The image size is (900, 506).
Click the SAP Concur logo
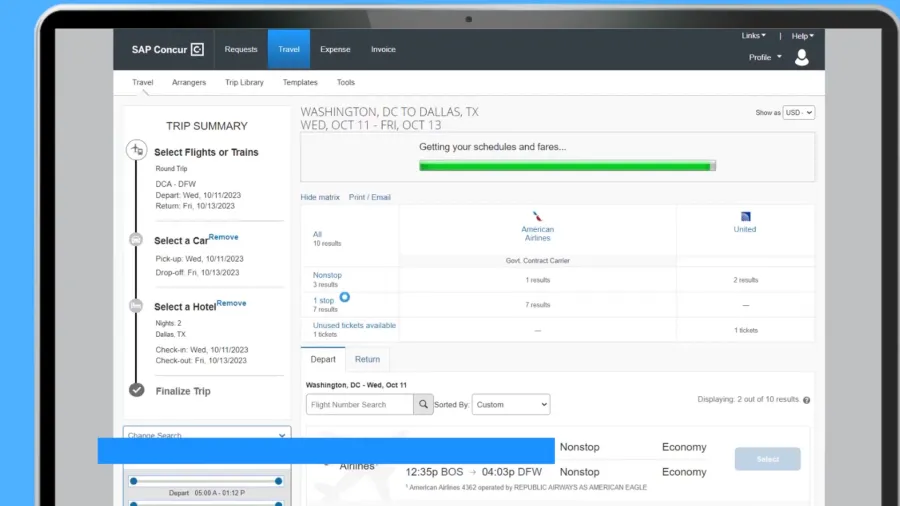tap(168, 49)
